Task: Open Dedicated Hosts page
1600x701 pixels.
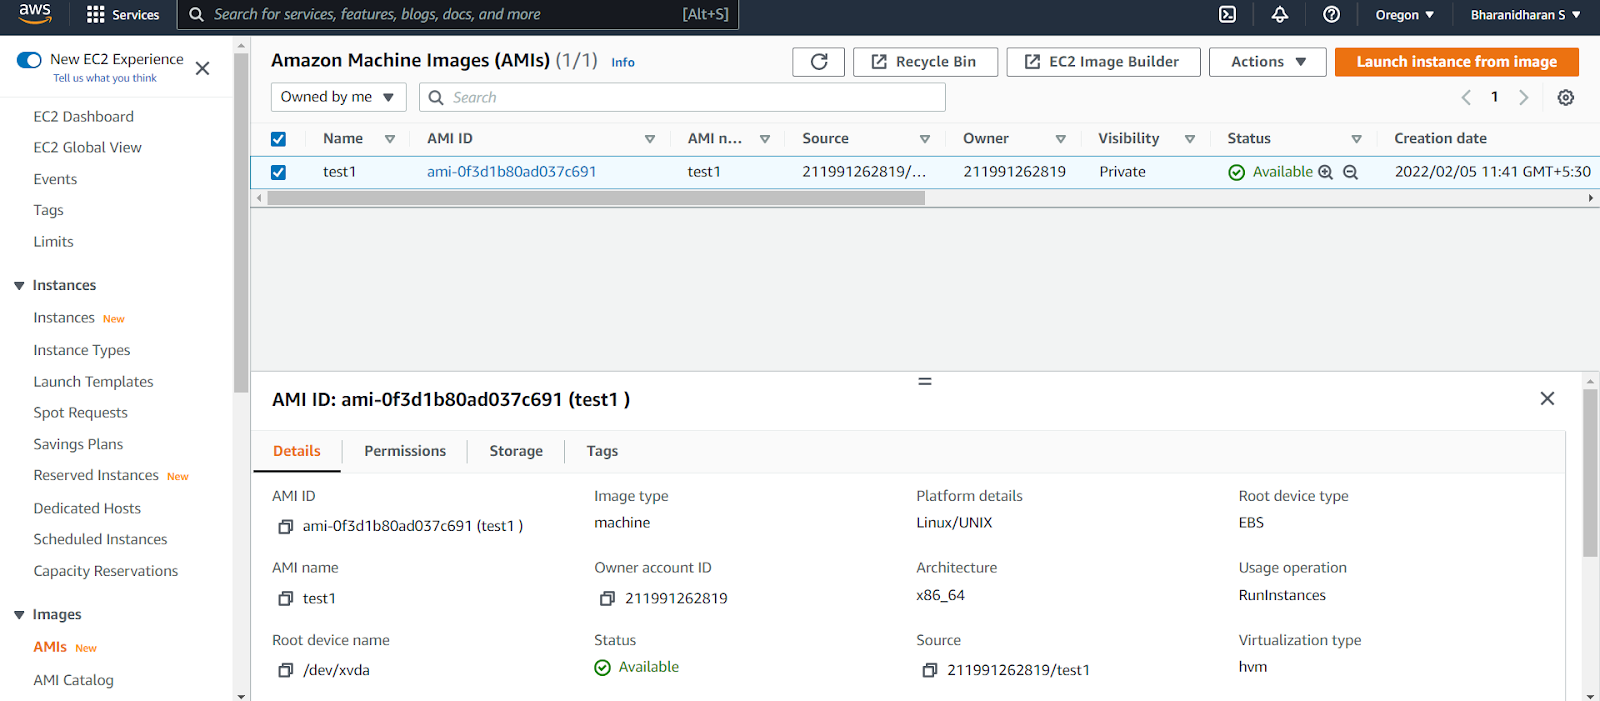Action: pyautogui.click(x=87, y=509)
